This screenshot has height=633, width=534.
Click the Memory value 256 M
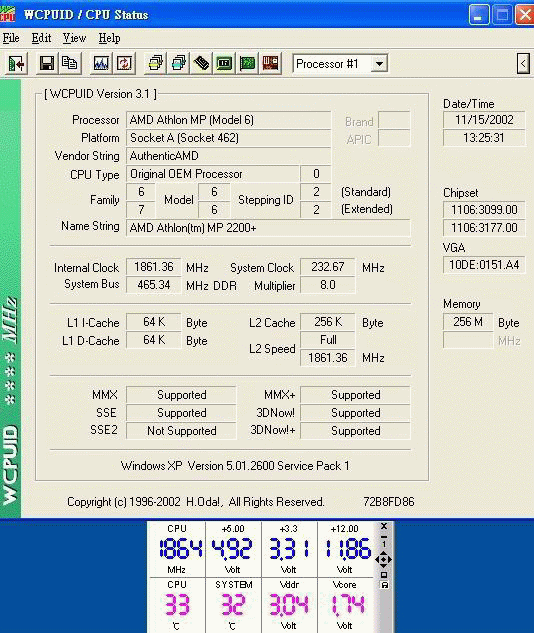pos(468,322)
